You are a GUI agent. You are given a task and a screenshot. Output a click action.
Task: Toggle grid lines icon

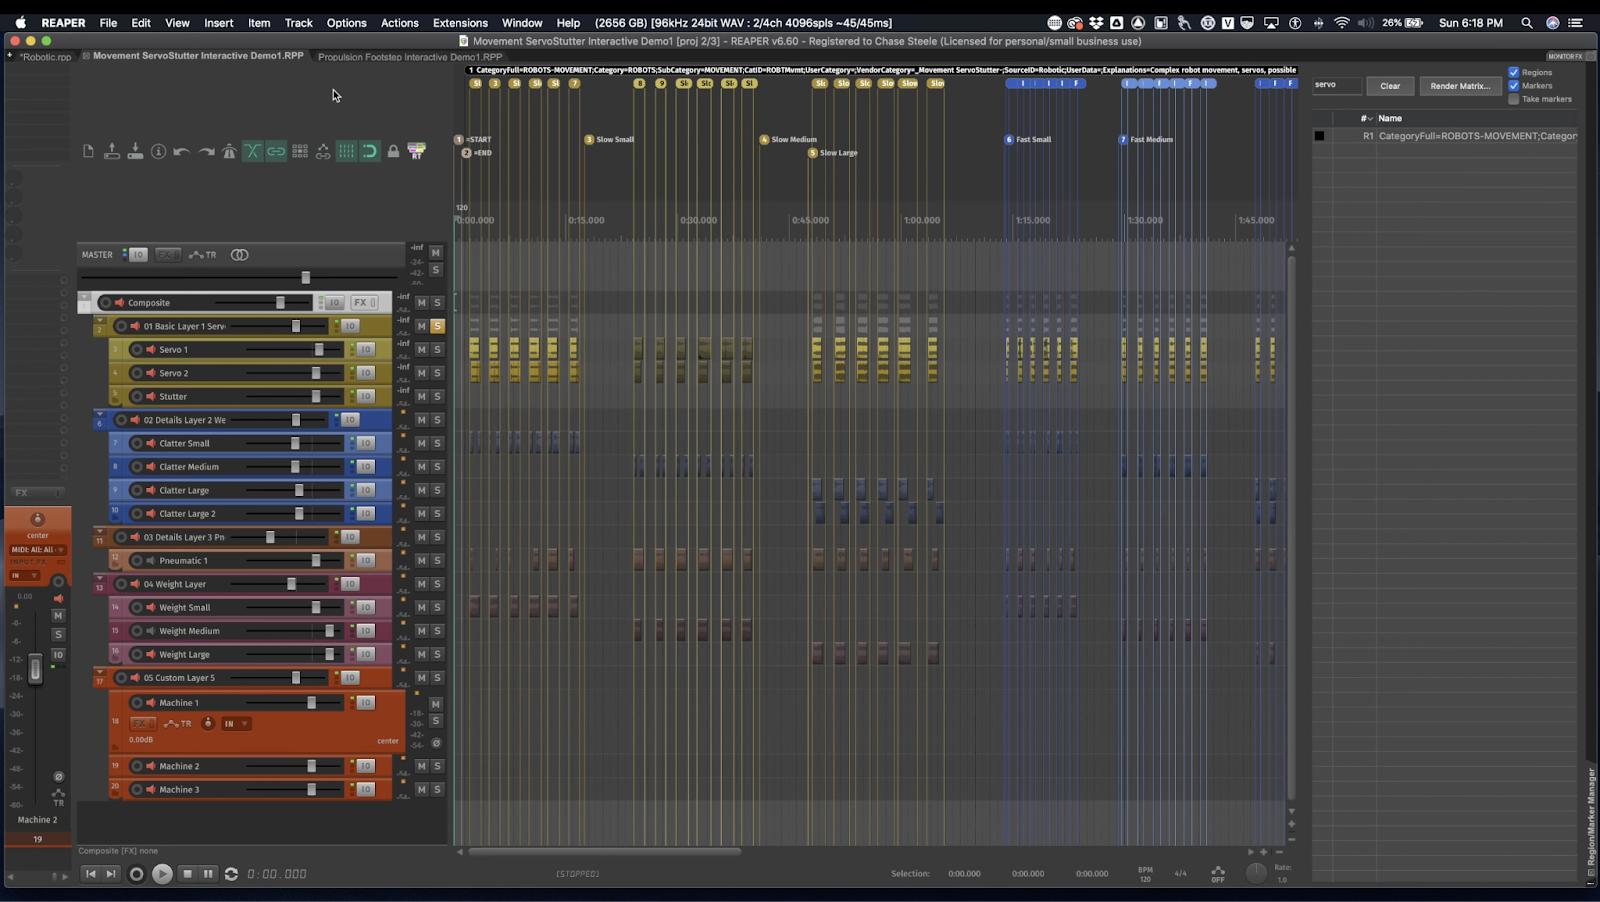(x=346, y=151)
